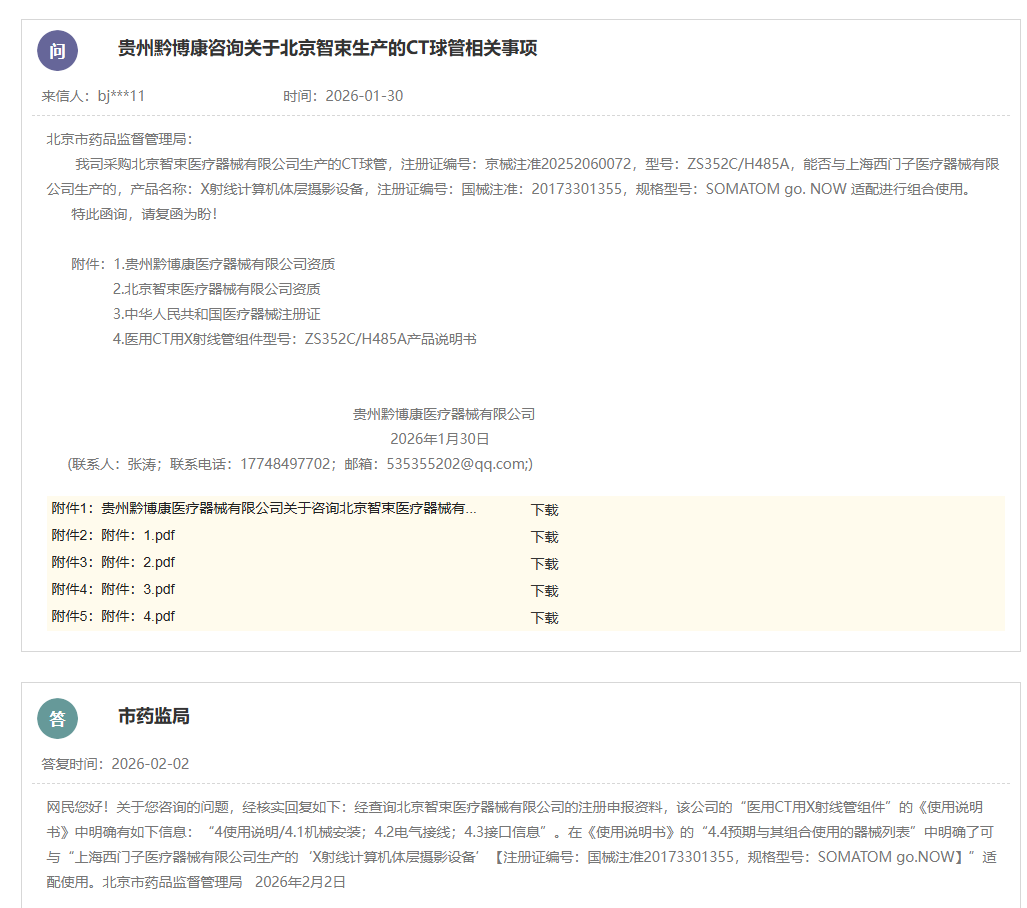
Task: Download 附件1 from the attachment list
Action: [x=544, y=509]
